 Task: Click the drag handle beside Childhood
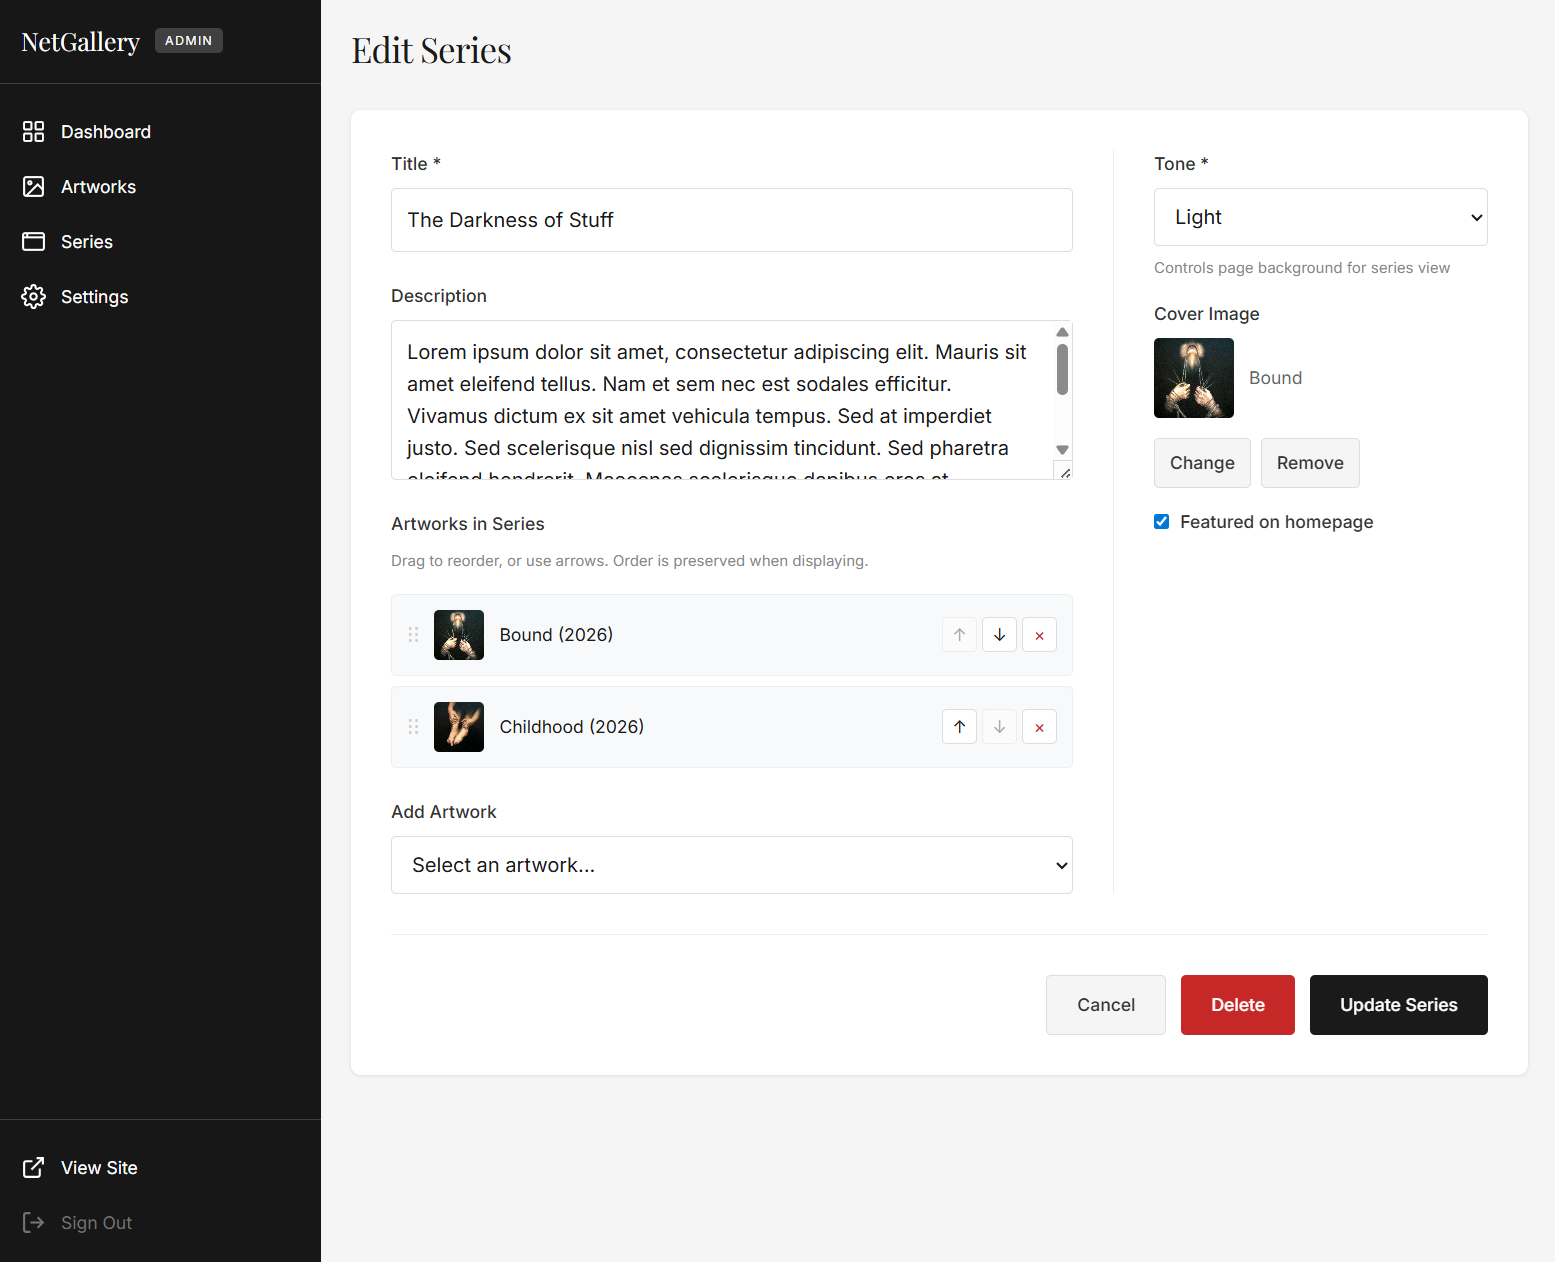point(413,727)
